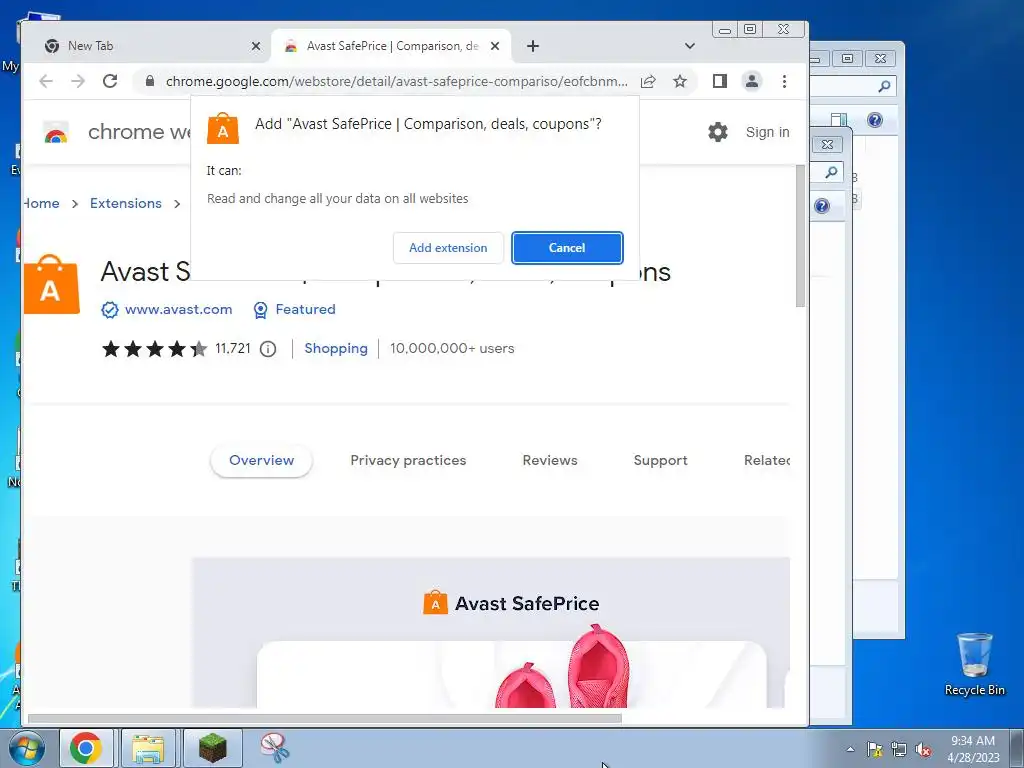This screenshot has height=768, width=1024.
Task: Select the Avast SafePrice browser tab
Action: pos(392,46)
